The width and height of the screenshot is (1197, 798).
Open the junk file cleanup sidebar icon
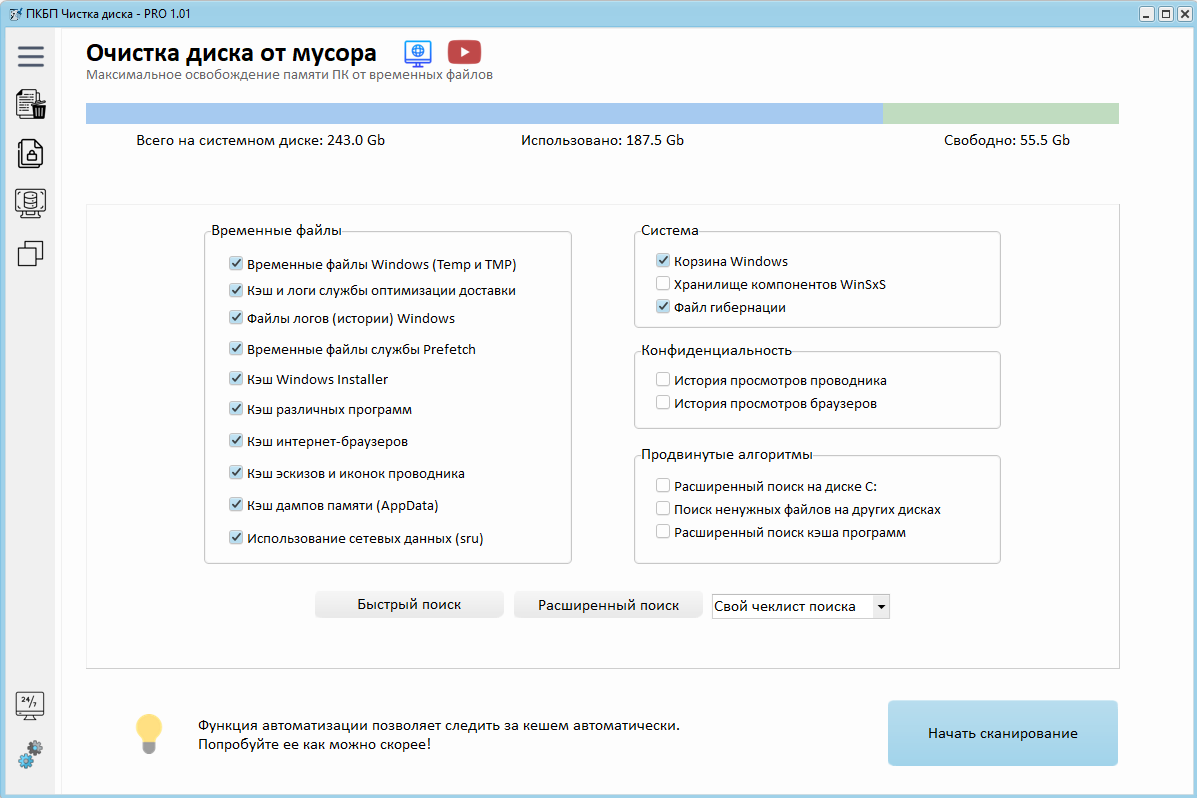(x=31, y=104)
